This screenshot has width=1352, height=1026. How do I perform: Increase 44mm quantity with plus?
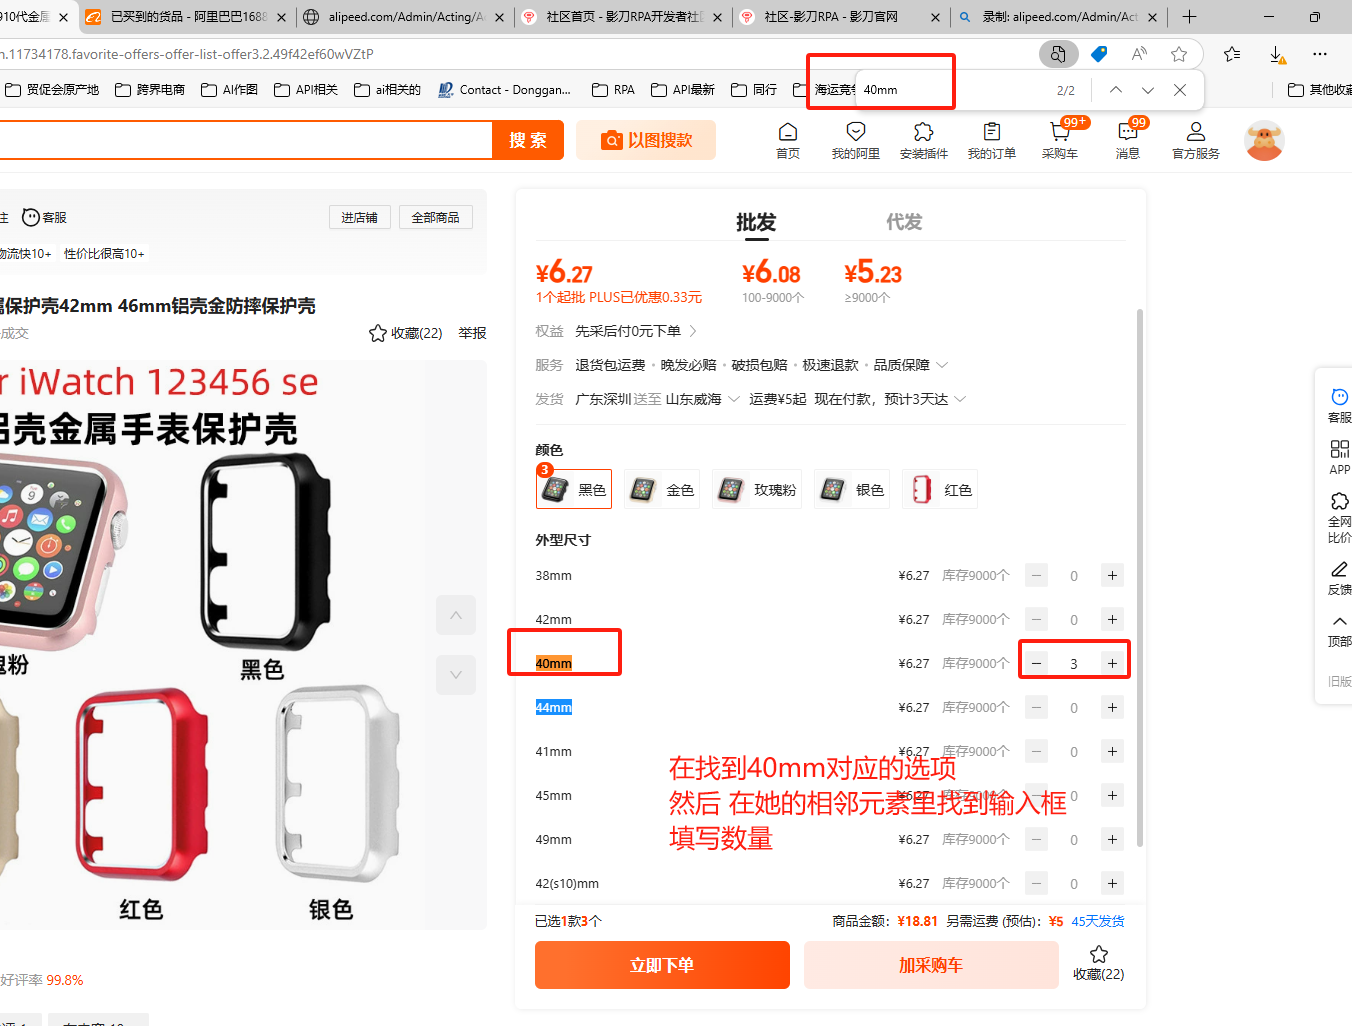pyautogui.click(x=1112, y=707)
